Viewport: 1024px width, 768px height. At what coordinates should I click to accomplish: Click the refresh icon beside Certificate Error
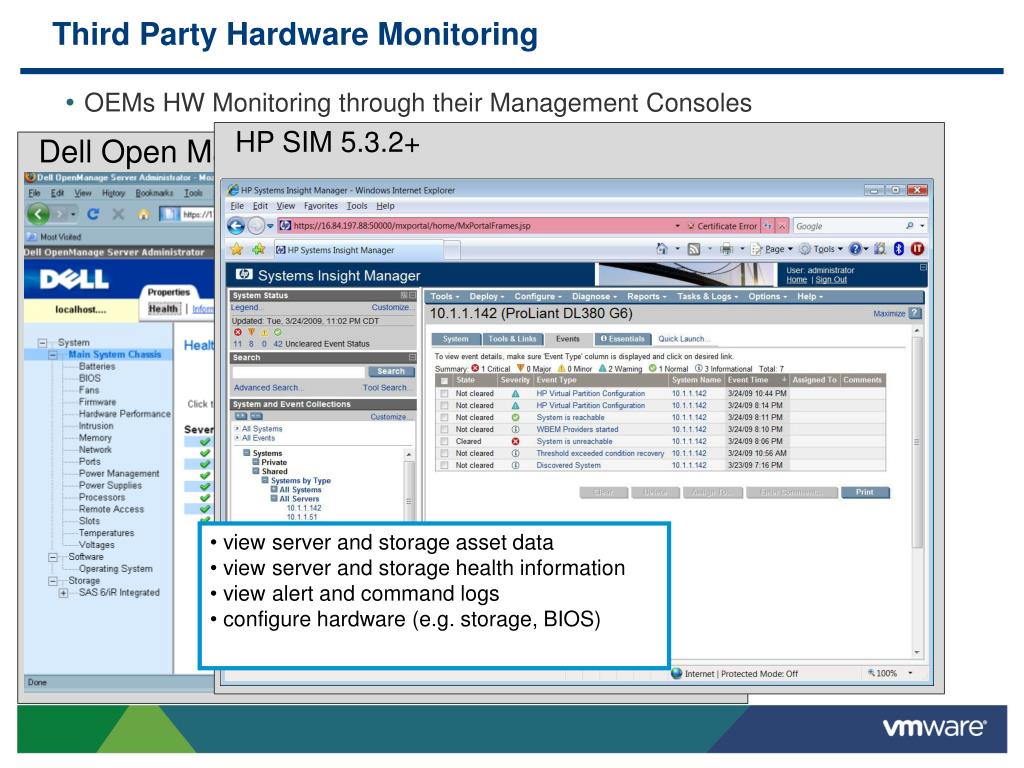click(x=768, y=226)
